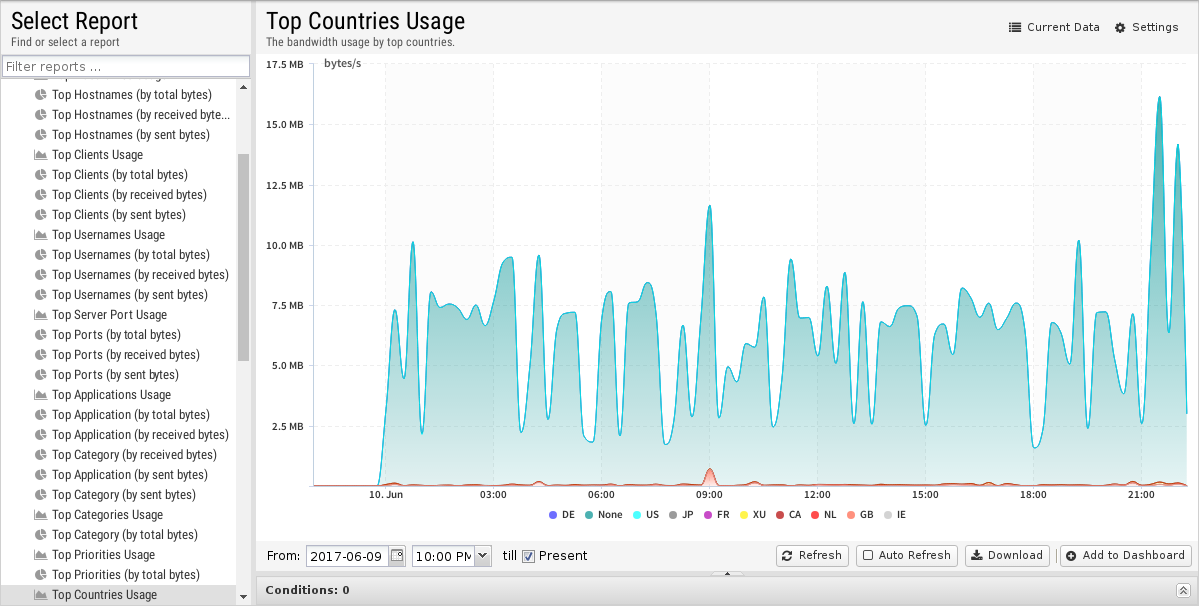Click the pie chart icon beside Top Hostnames (by total bytes)
The width and height of the screenshot is (1199, 606).
pos(41,95)
